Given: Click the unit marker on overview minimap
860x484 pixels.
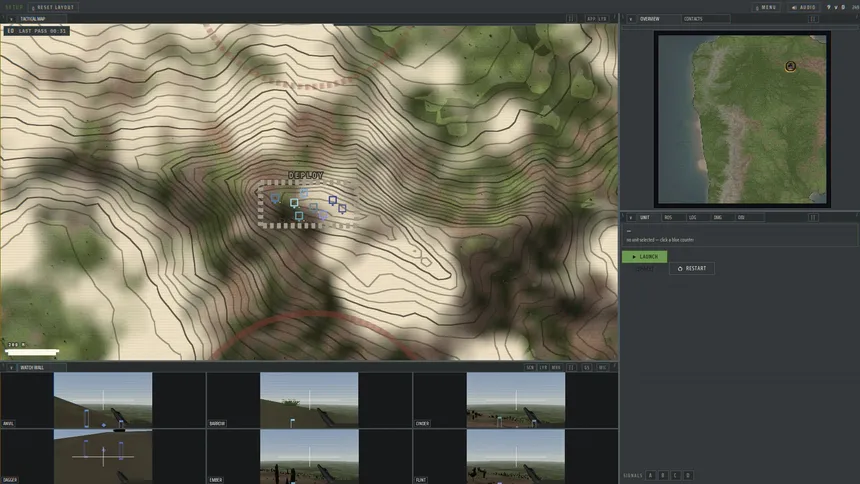Looking at the screenshot, I should [790, 66].
